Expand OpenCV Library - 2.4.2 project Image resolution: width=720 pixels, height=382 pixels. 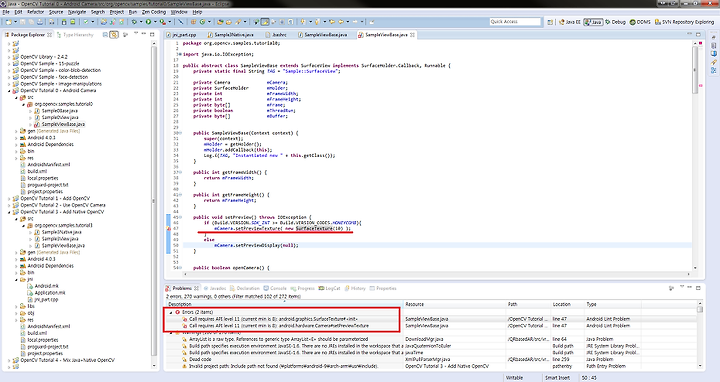(9, 57)
